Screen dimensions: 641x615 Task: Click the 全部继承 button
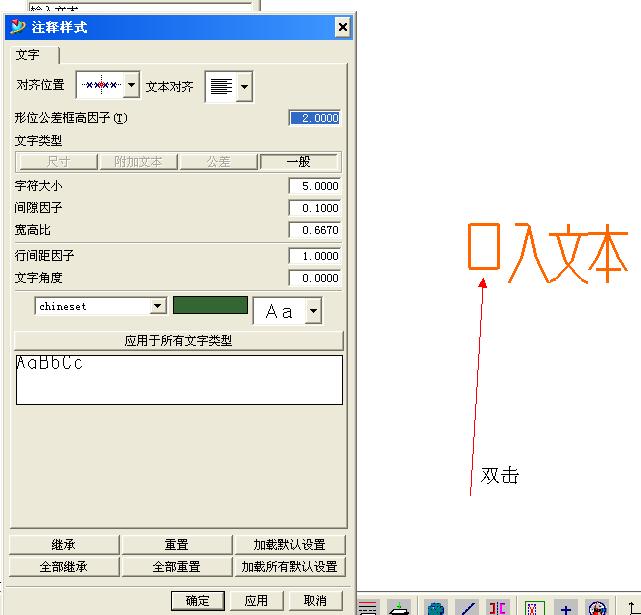64,567
